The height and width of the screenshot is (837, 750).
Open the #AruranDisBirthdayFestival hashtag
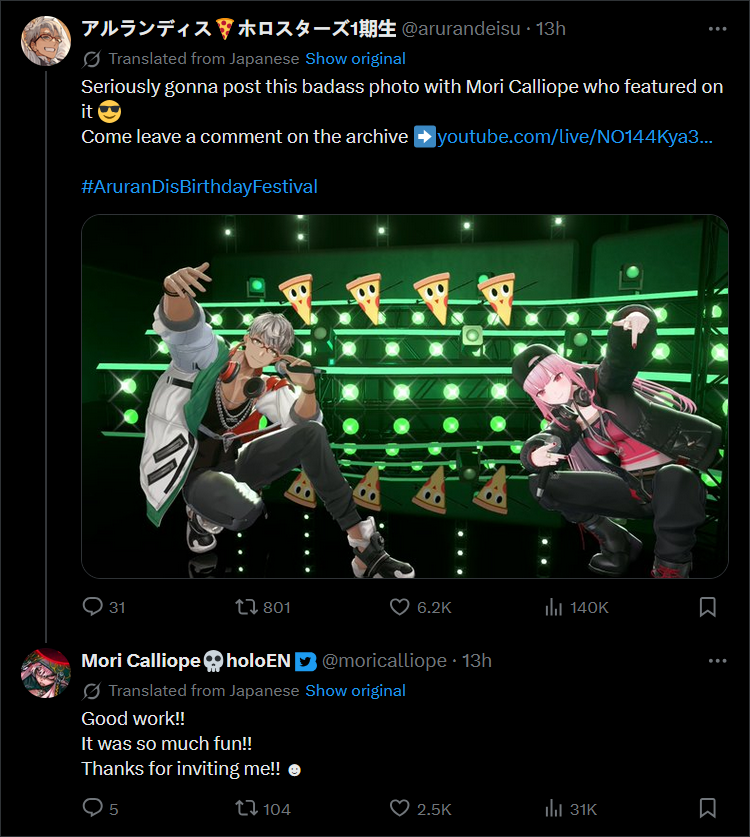[x=199, y=186]
